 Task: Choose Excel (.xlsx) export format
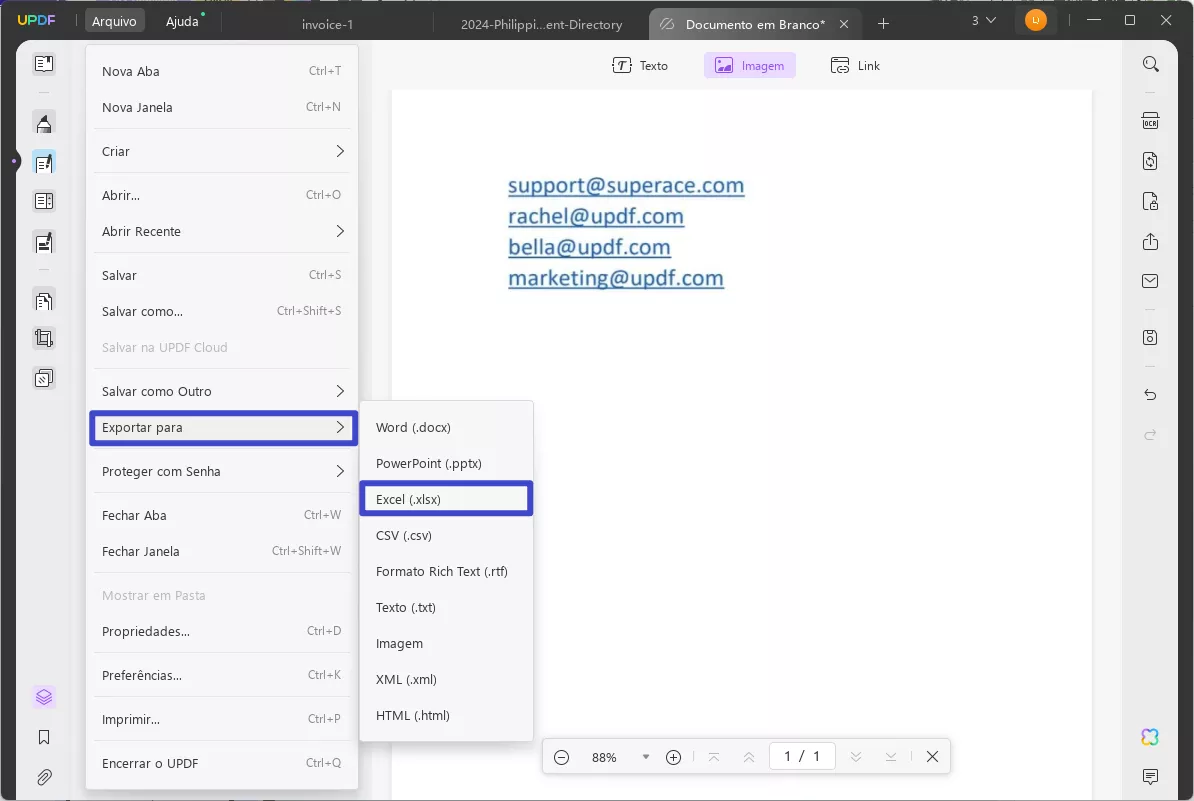(446, 499)
